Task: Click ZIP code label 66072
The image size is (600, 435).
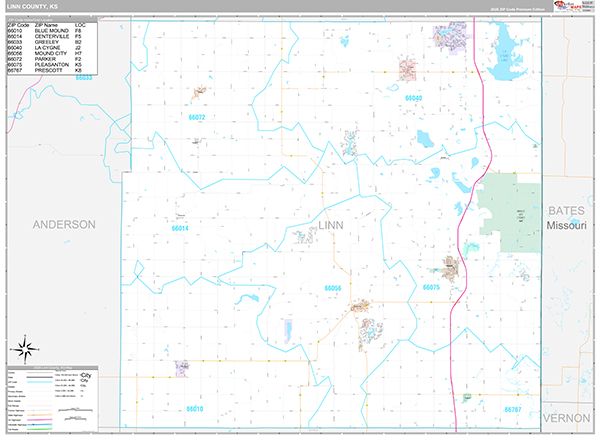Action: (x=196, y=117)
